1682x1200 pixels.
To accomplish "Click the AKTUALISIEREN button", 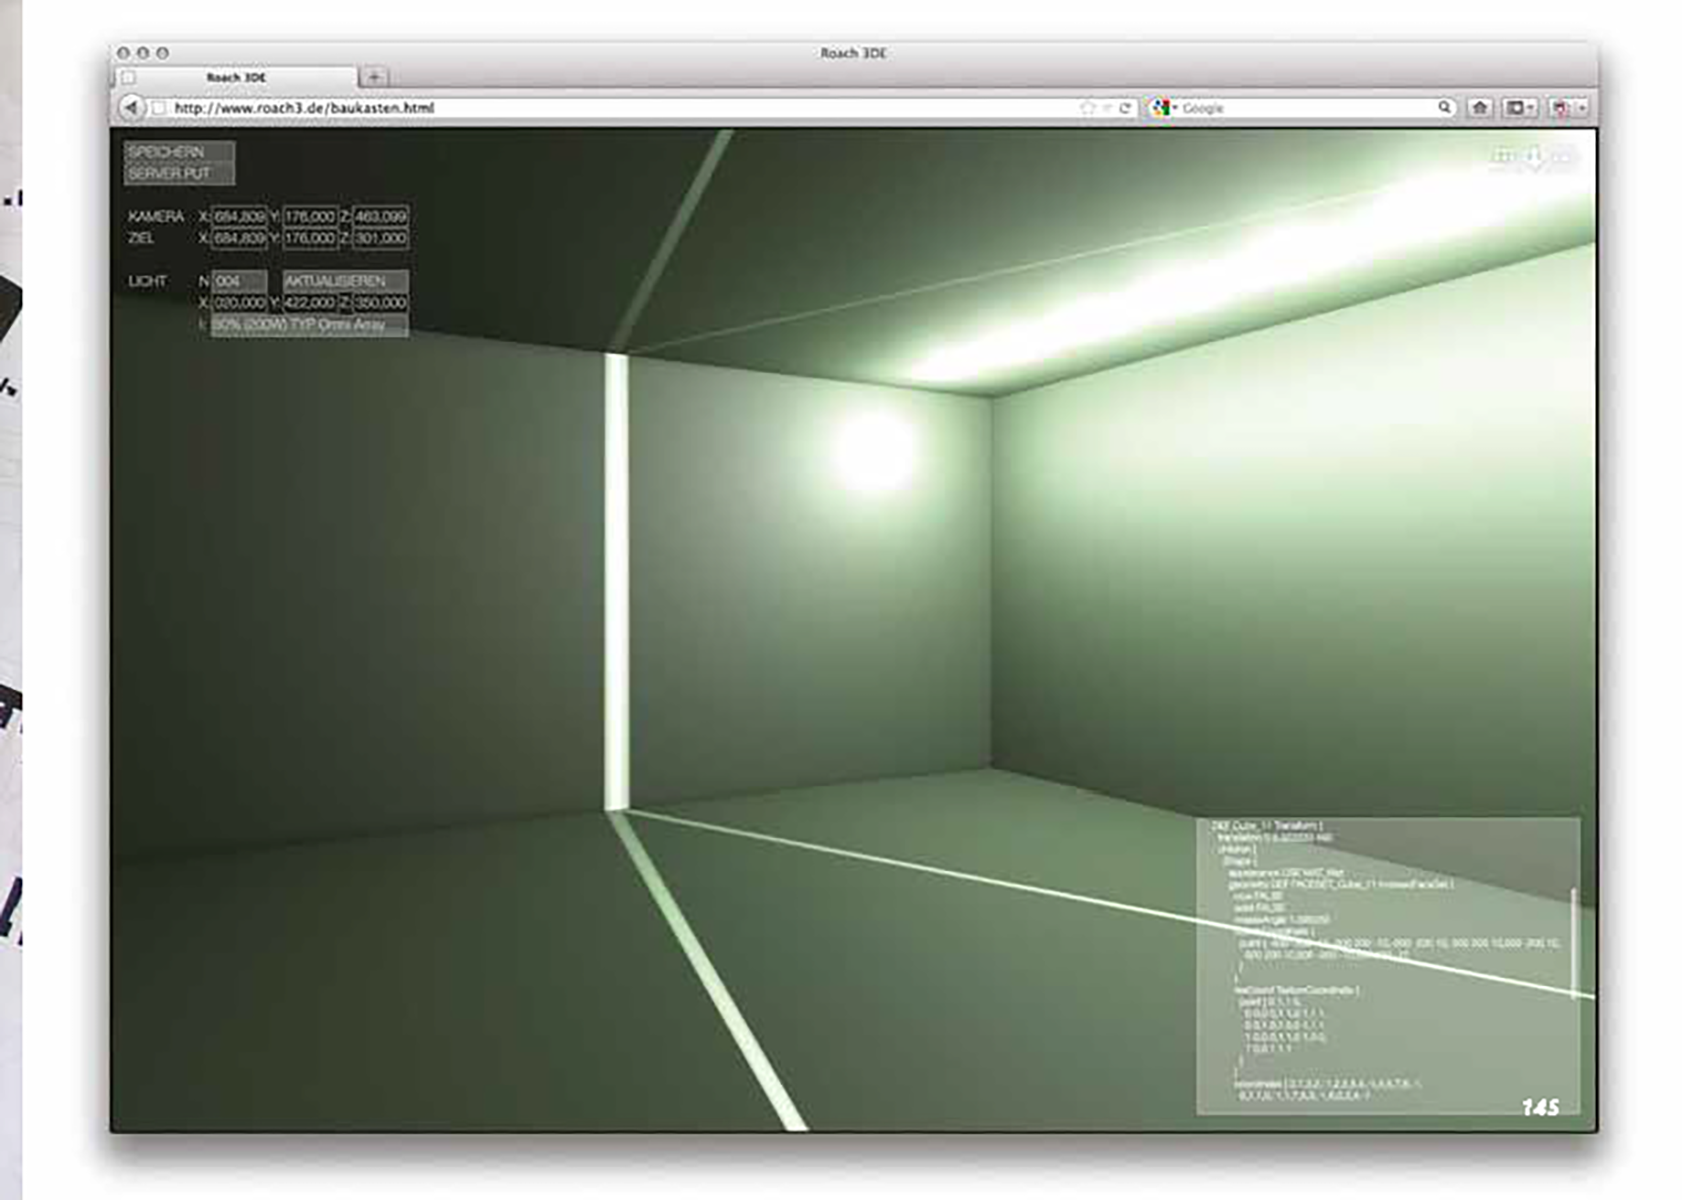I will [345, 281].
